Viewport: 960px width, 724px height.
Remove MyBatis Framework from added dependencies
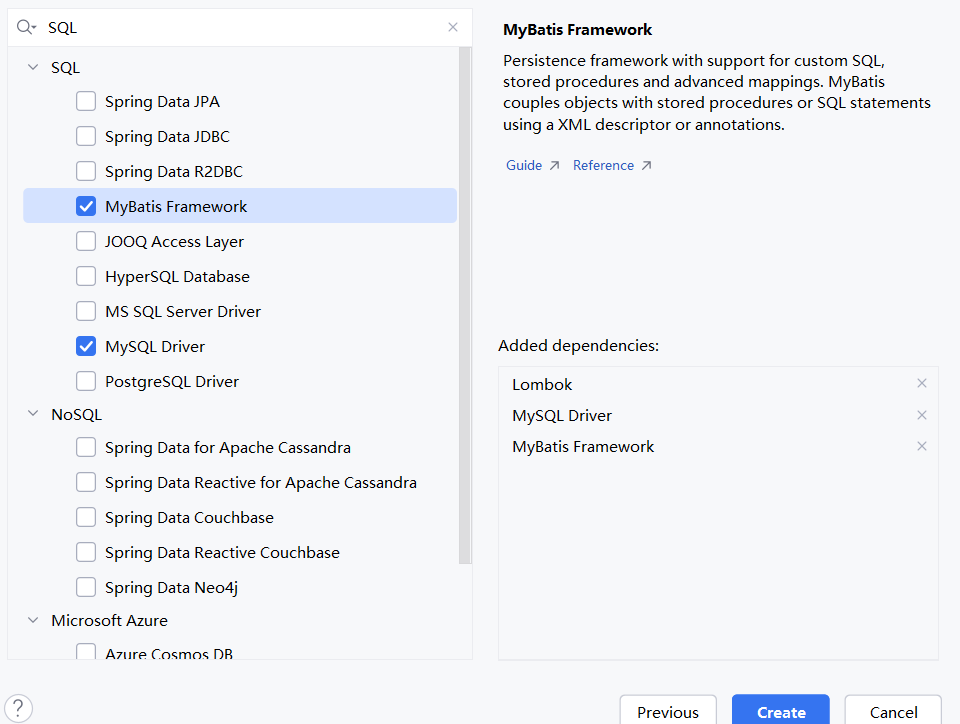coord(922,447)
